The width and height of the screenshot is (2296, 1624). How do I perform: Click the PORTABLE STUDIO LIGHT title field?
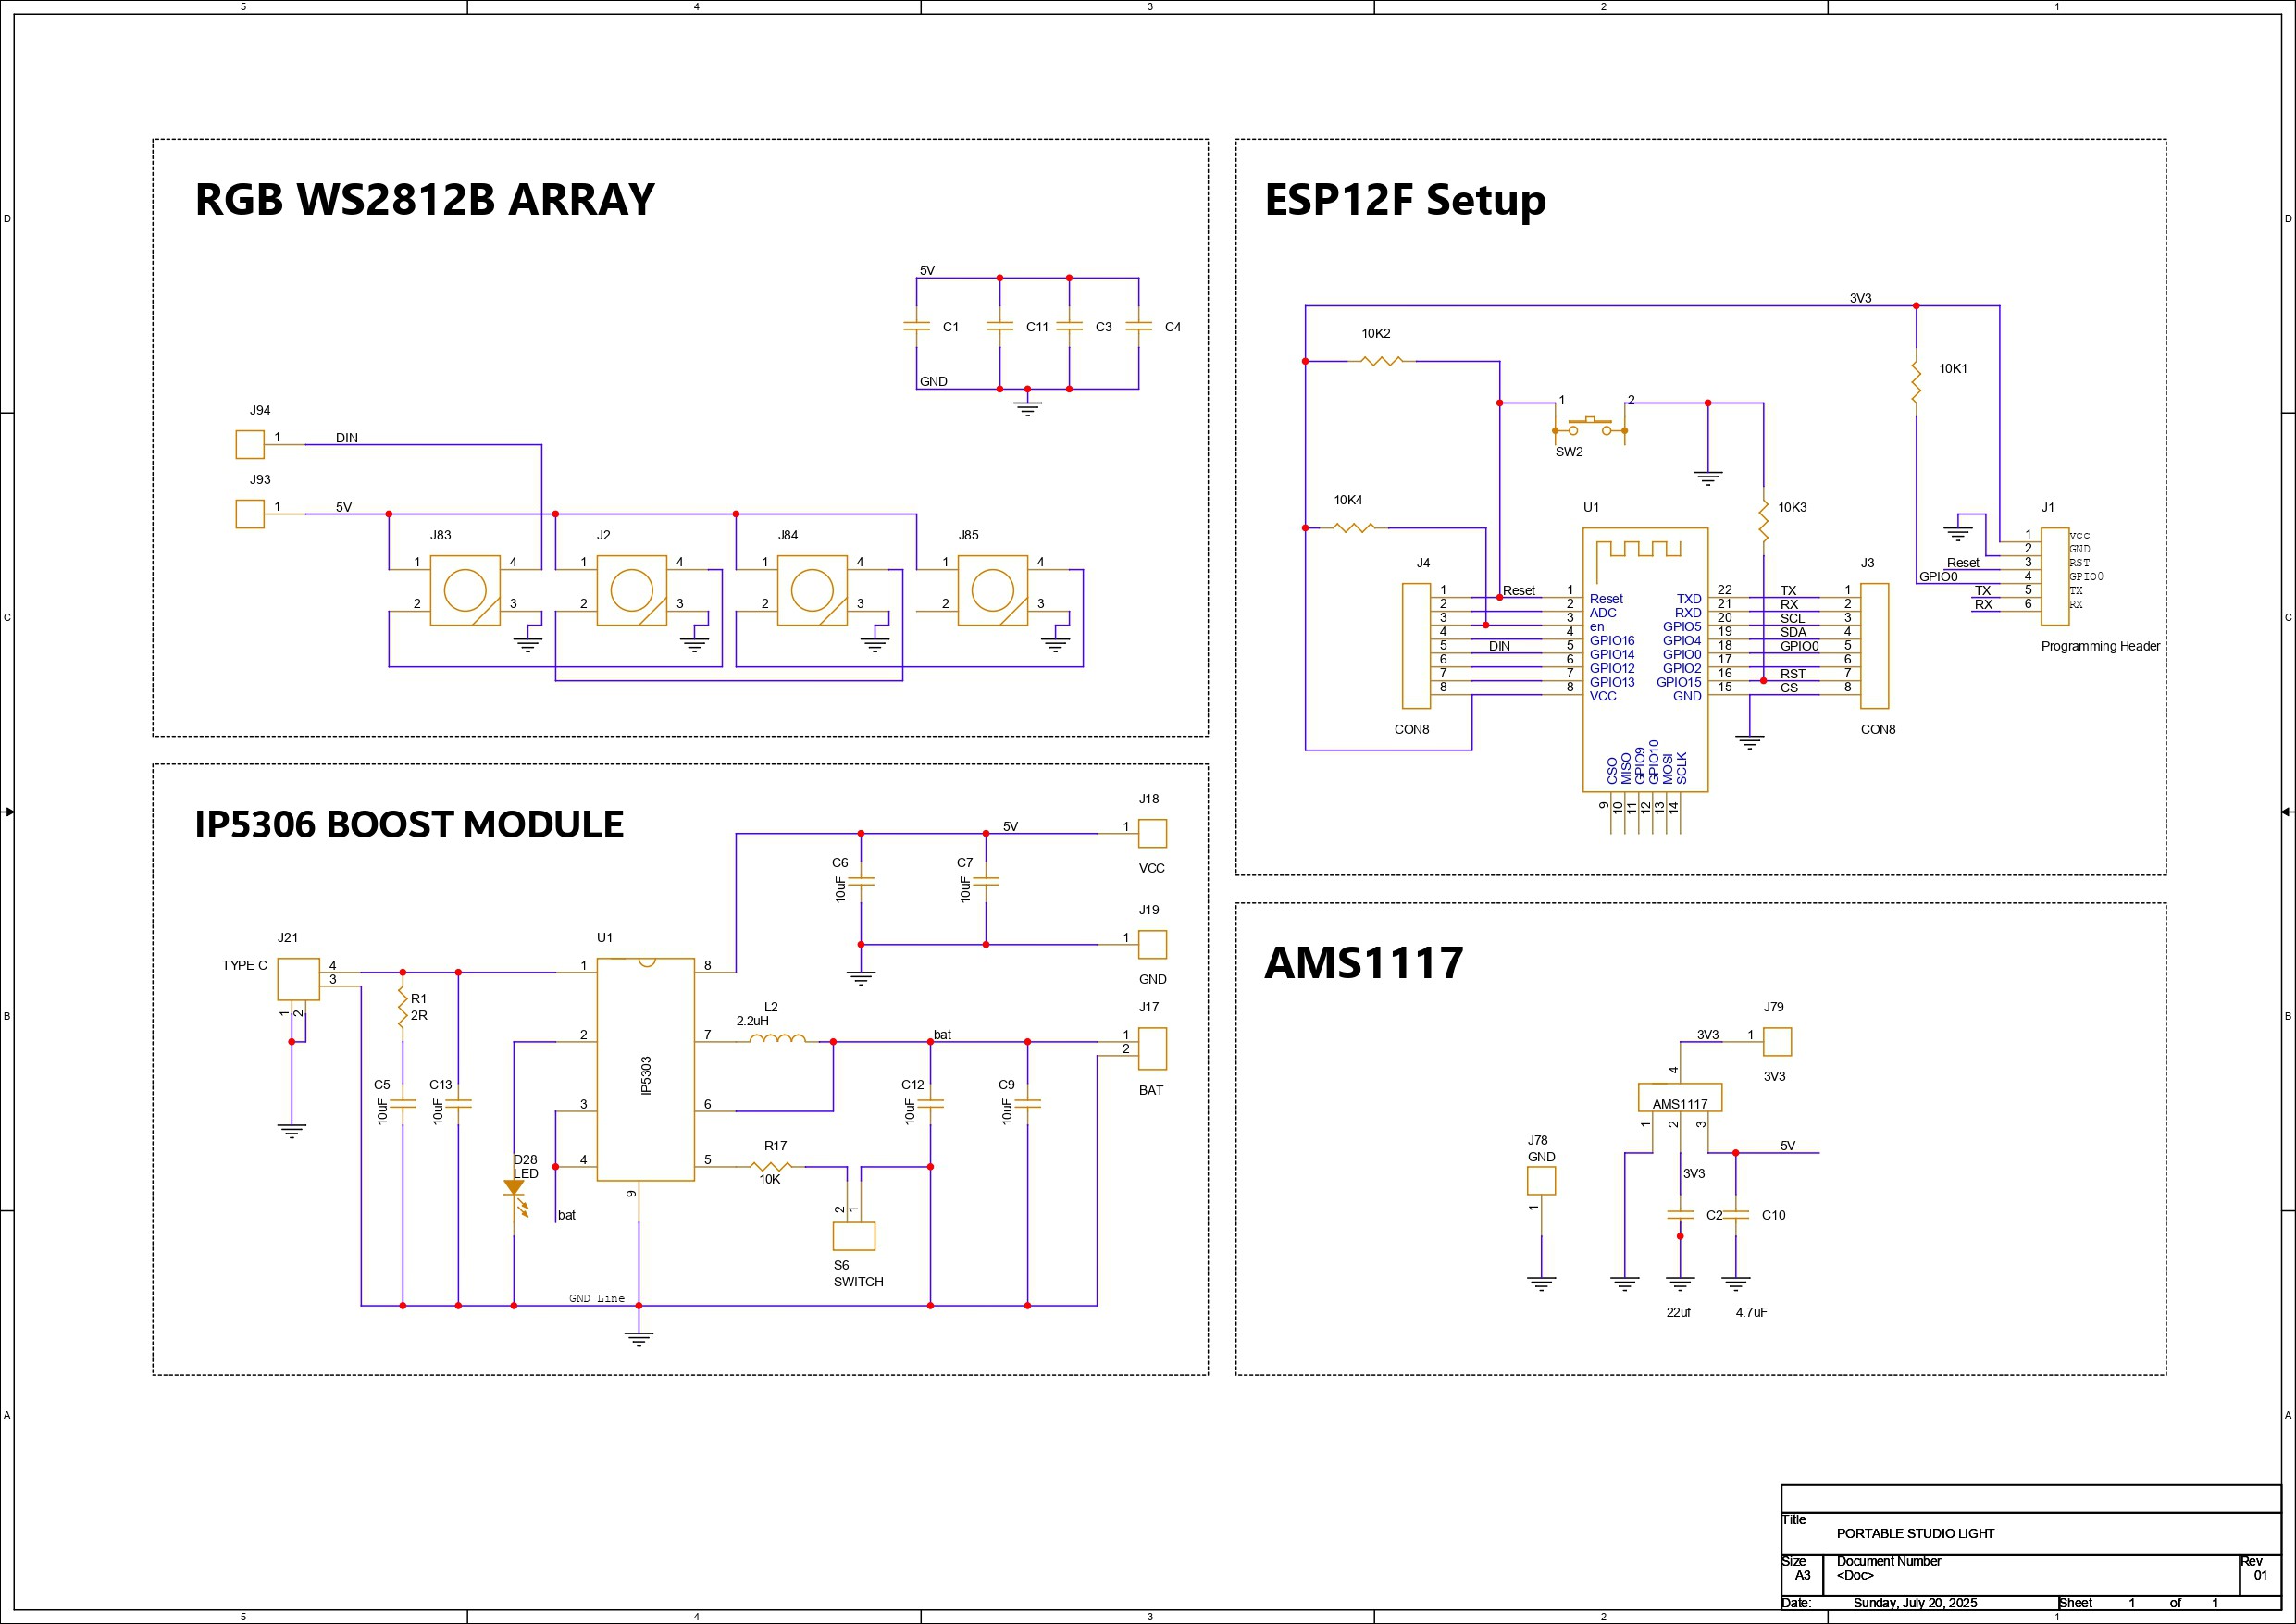click(x=1914, y=1533)
